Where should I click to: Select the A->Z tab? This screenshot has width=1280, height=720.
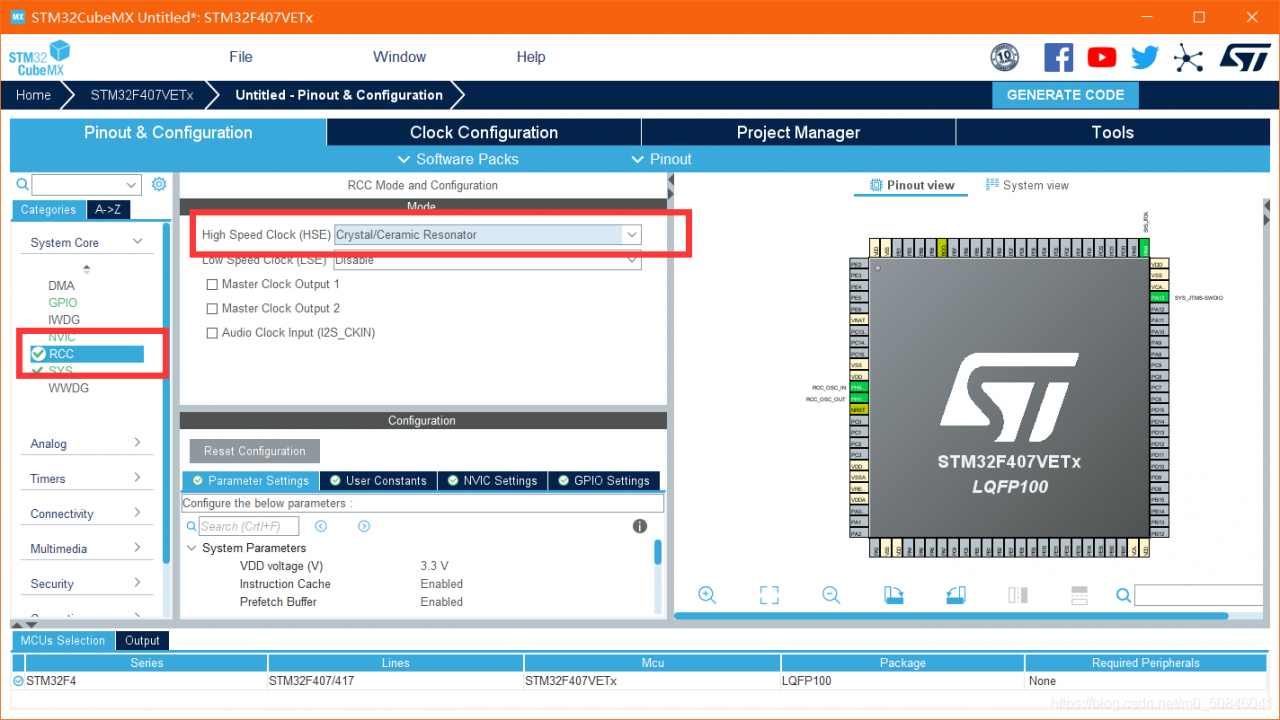pyautogui.click(x=108, y=210)
